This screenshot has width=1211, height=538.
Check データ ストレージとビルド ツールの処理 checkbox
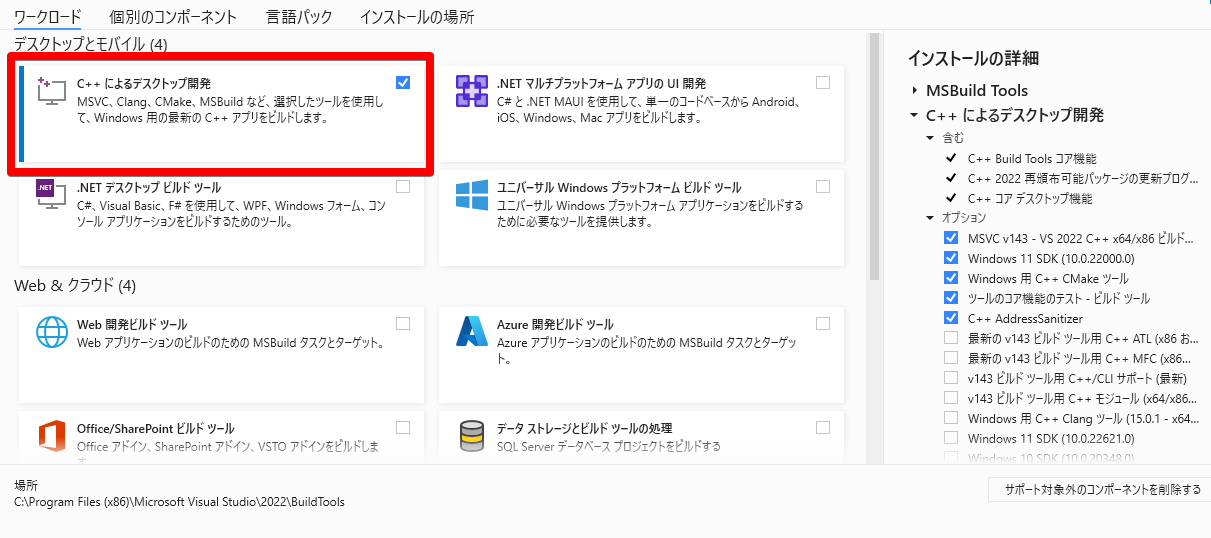(823, 427)
